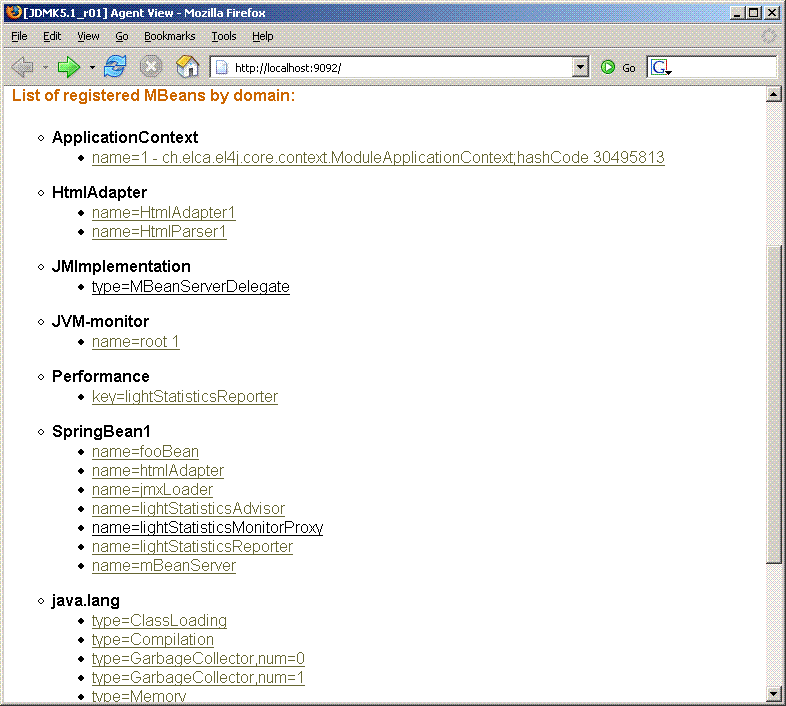
Task: Click the Back navigation arrow
Action: pos(23,67)
